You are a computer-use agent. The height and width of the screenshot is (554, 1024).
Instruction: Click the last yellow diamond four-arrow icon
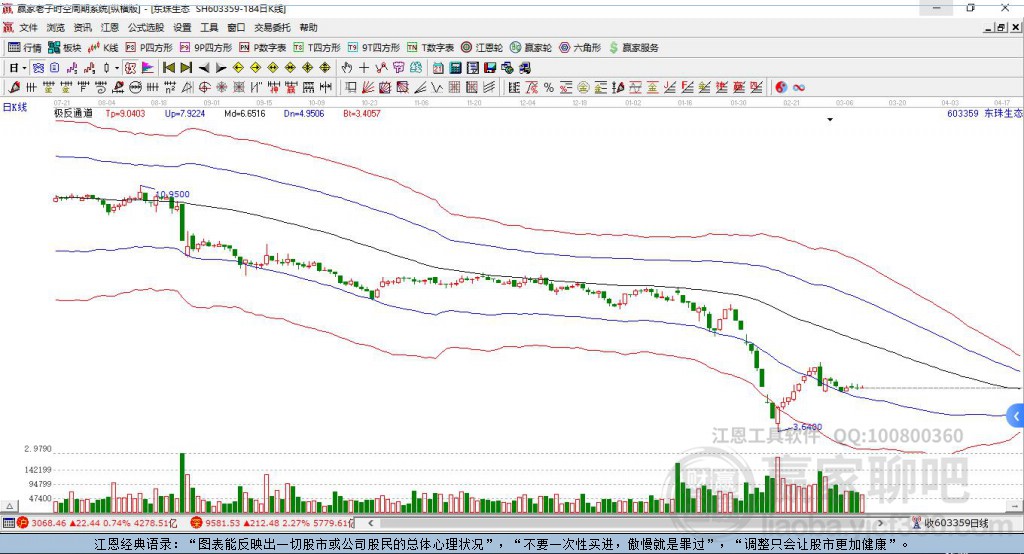(x=325, y=68)
